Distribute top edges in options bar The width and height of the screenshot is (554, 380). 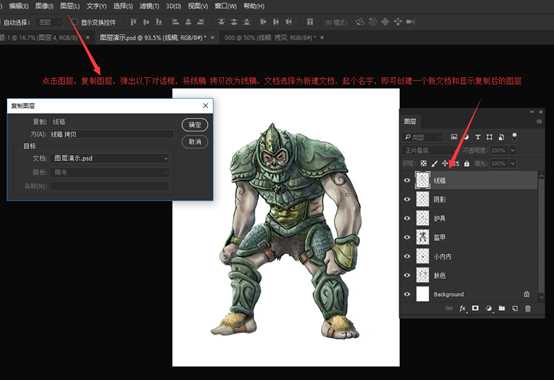221,22
